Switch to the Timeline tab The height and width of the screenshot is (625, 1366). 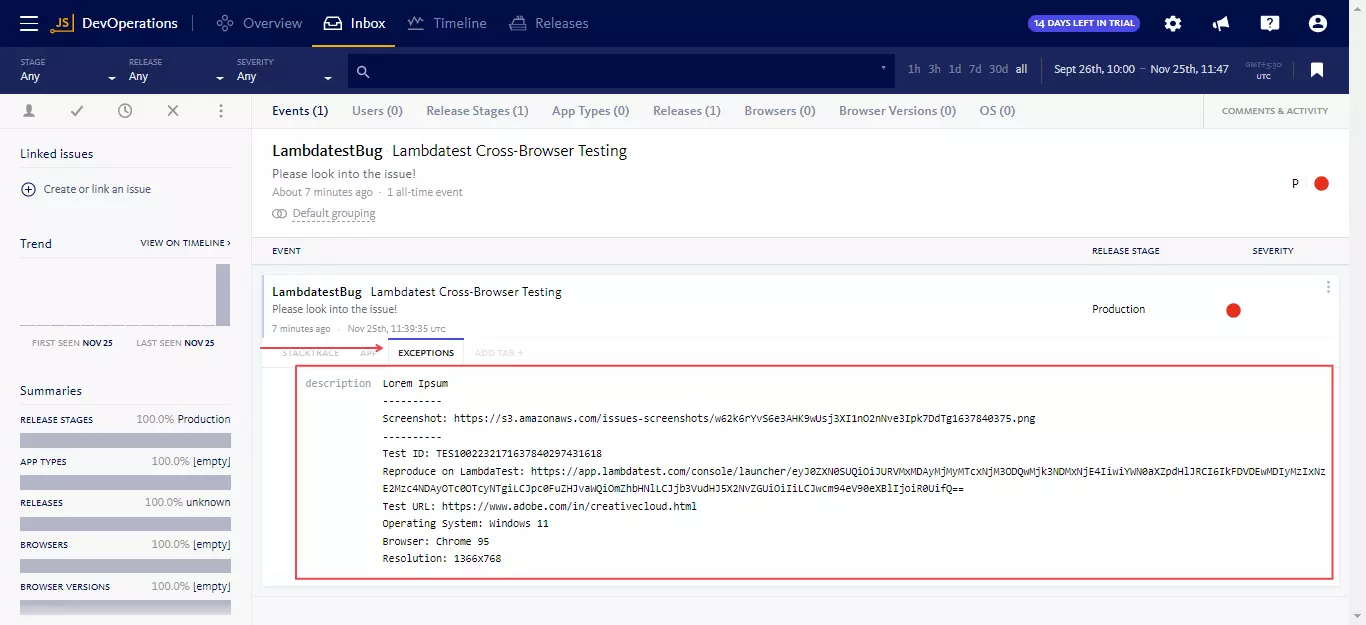pyautogui.click(x=446, y=23)
